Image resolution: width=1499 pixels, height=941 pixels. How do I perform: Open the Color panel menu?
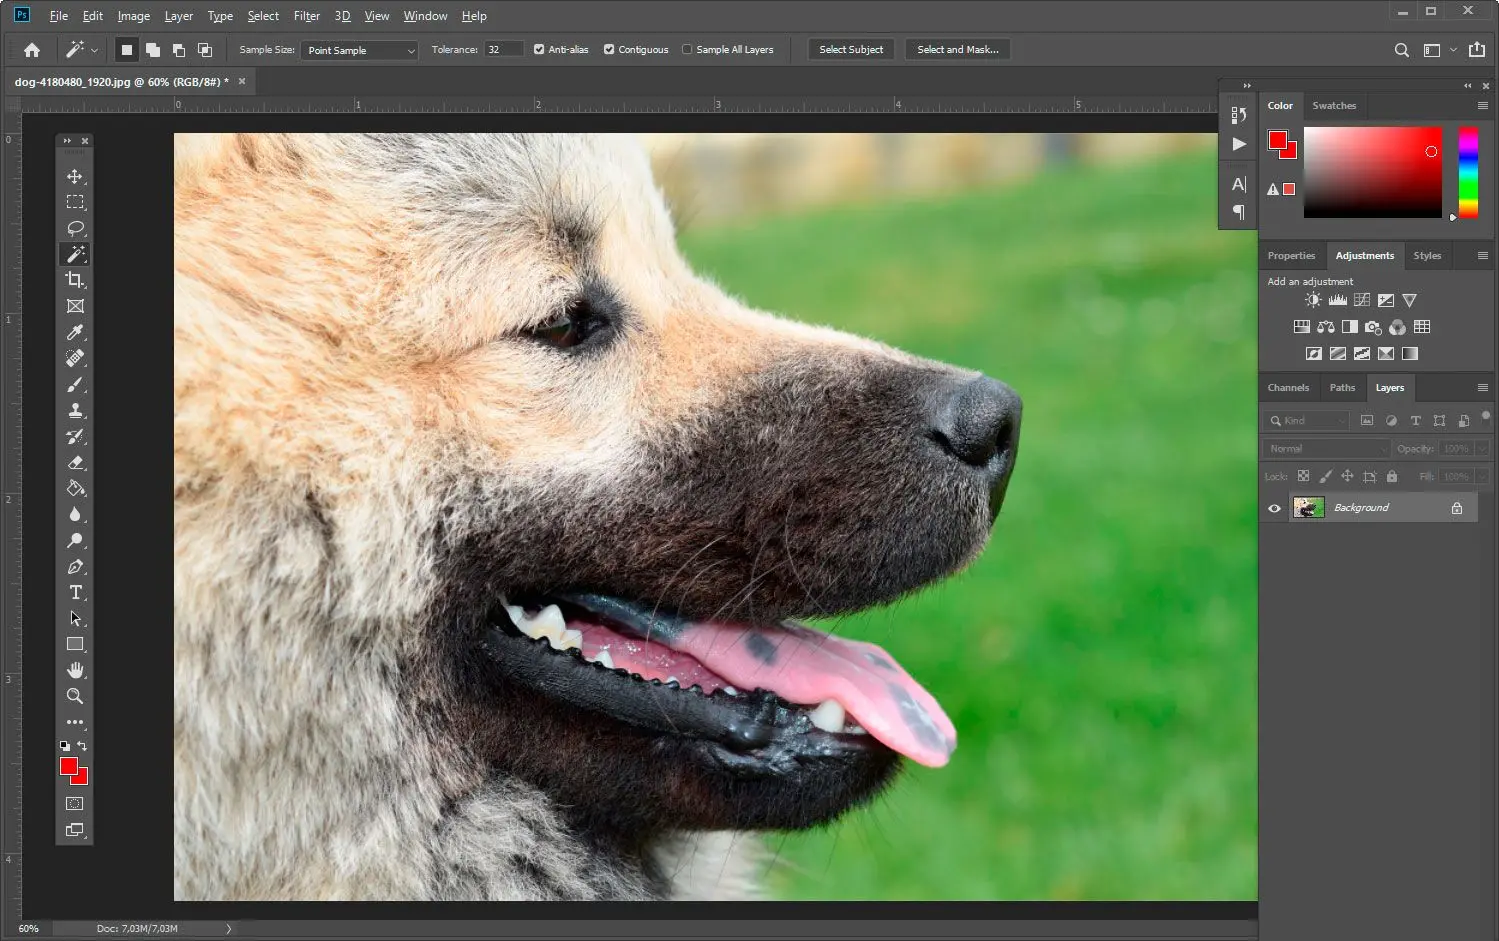coord(1483,106)
